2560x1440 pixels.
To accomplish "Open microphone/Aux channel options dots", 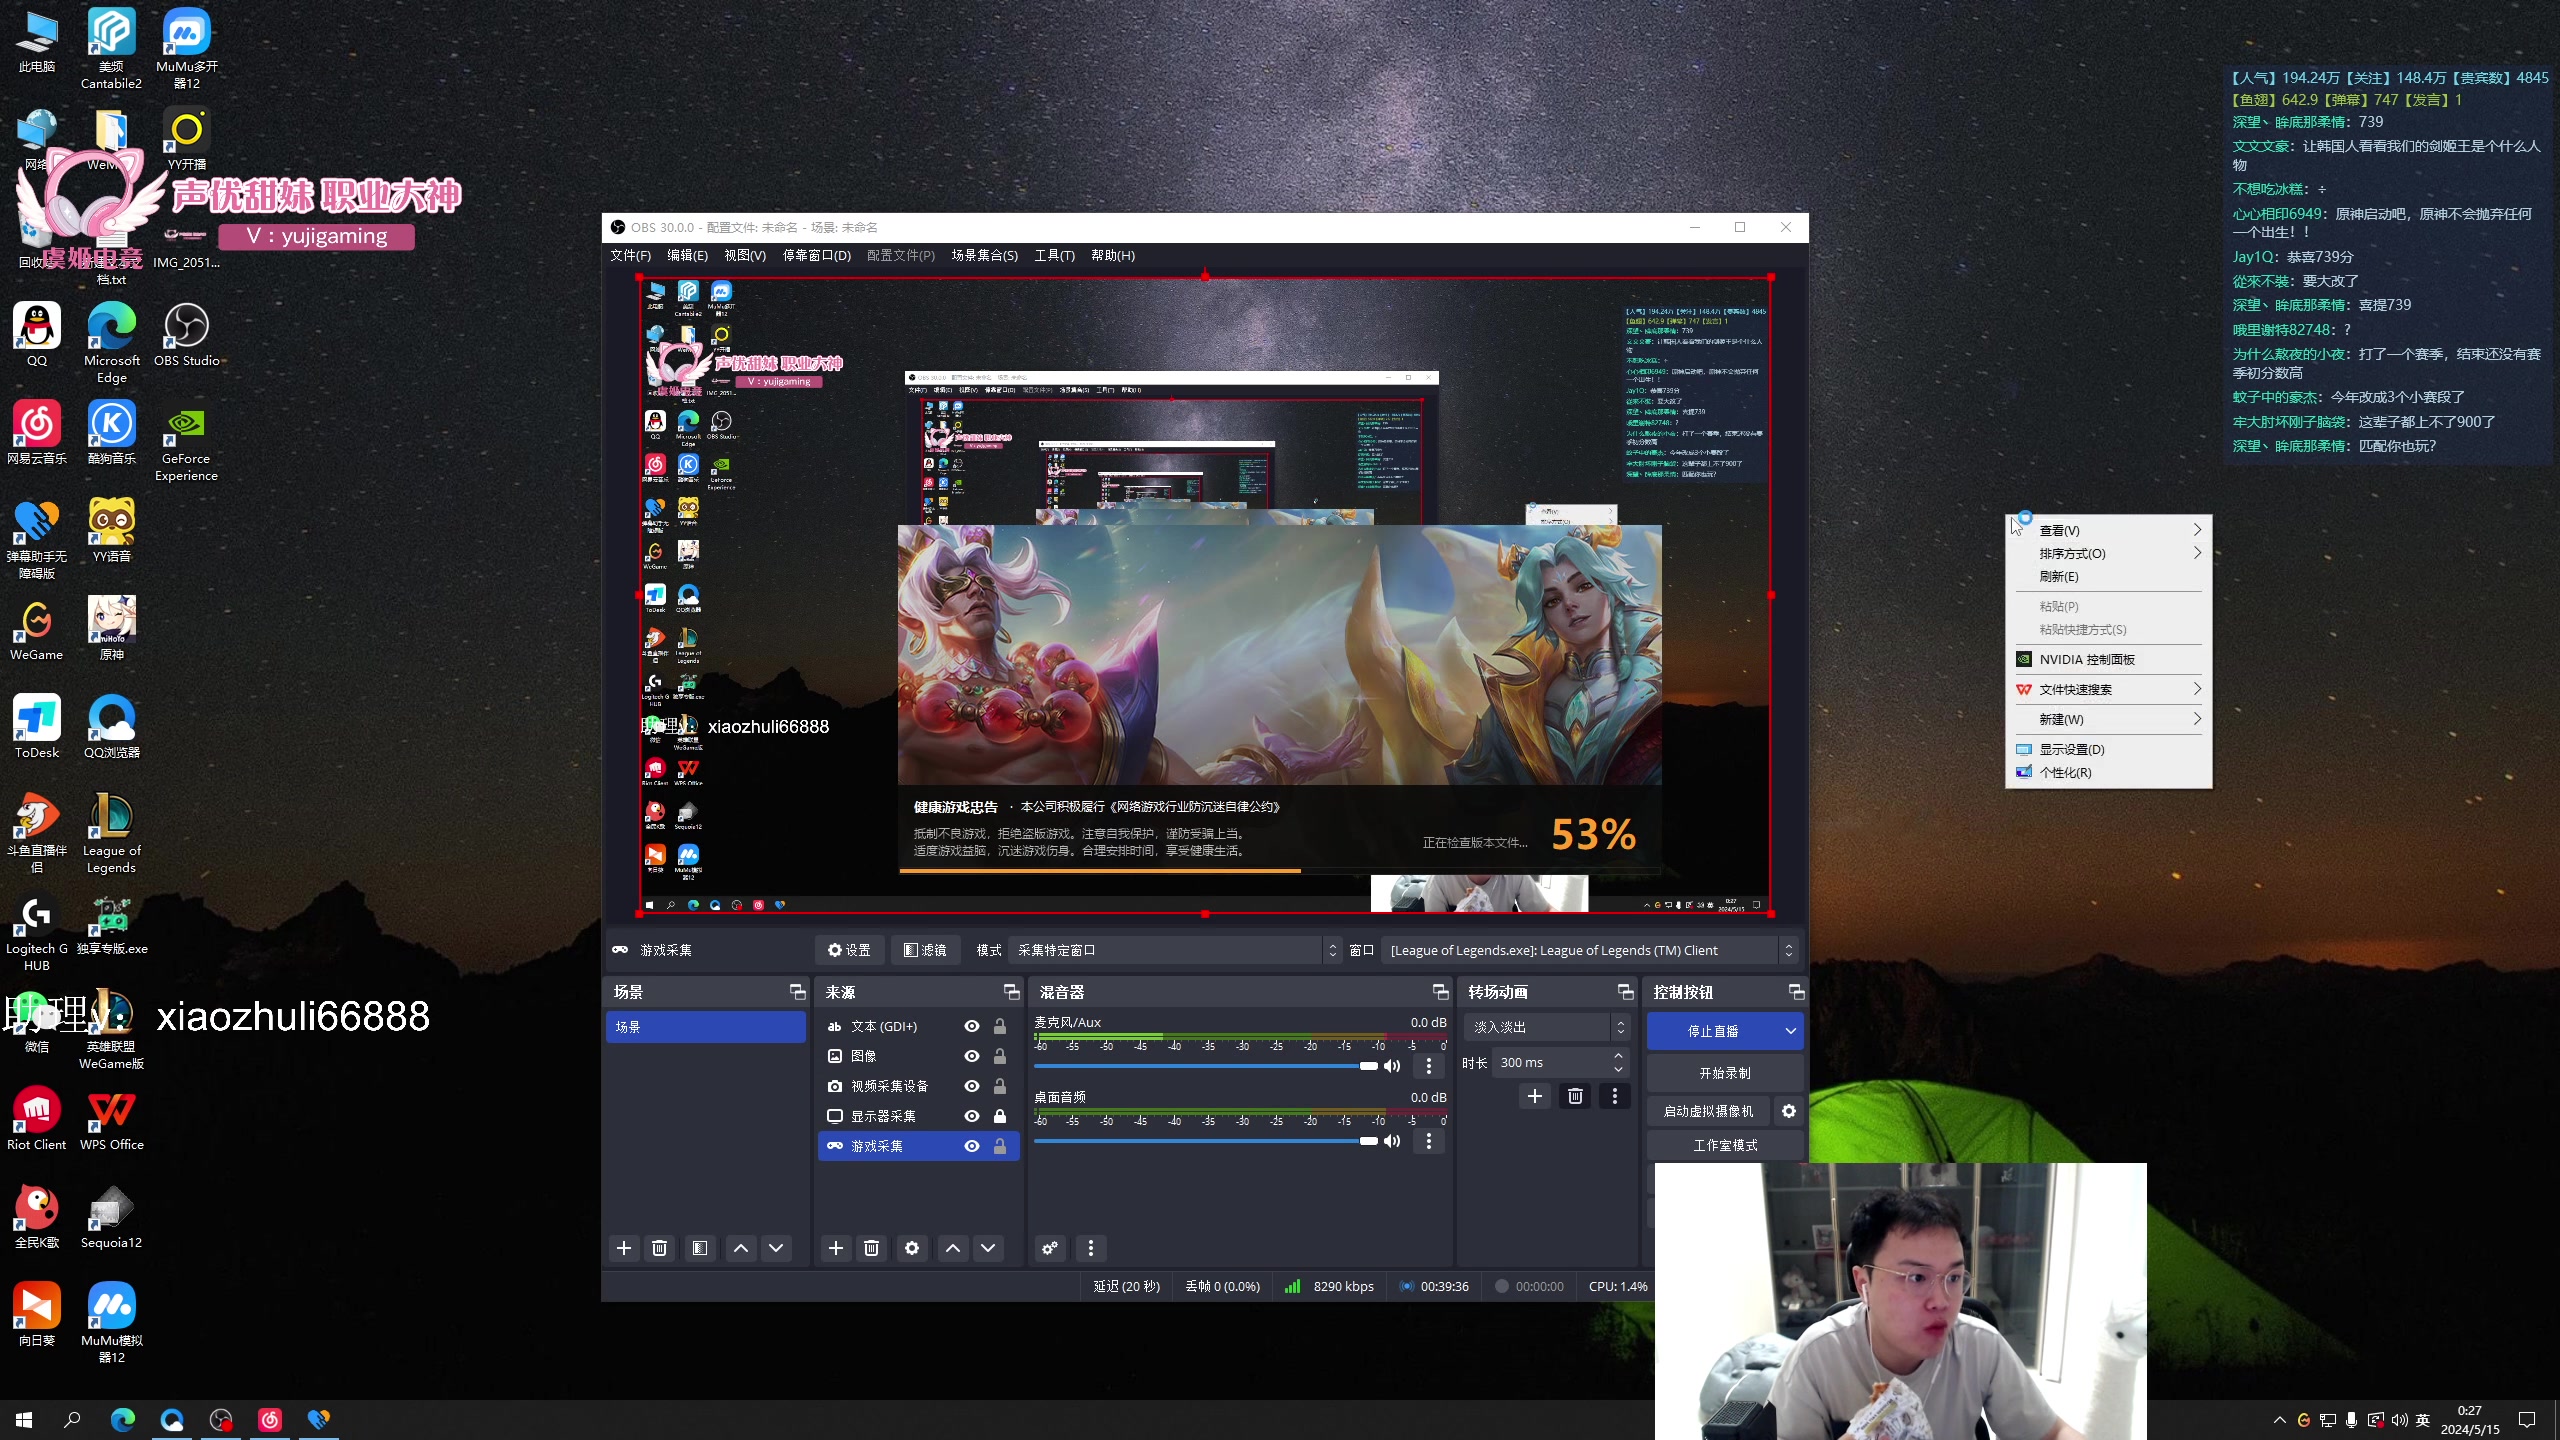I will (1429, 1066).
